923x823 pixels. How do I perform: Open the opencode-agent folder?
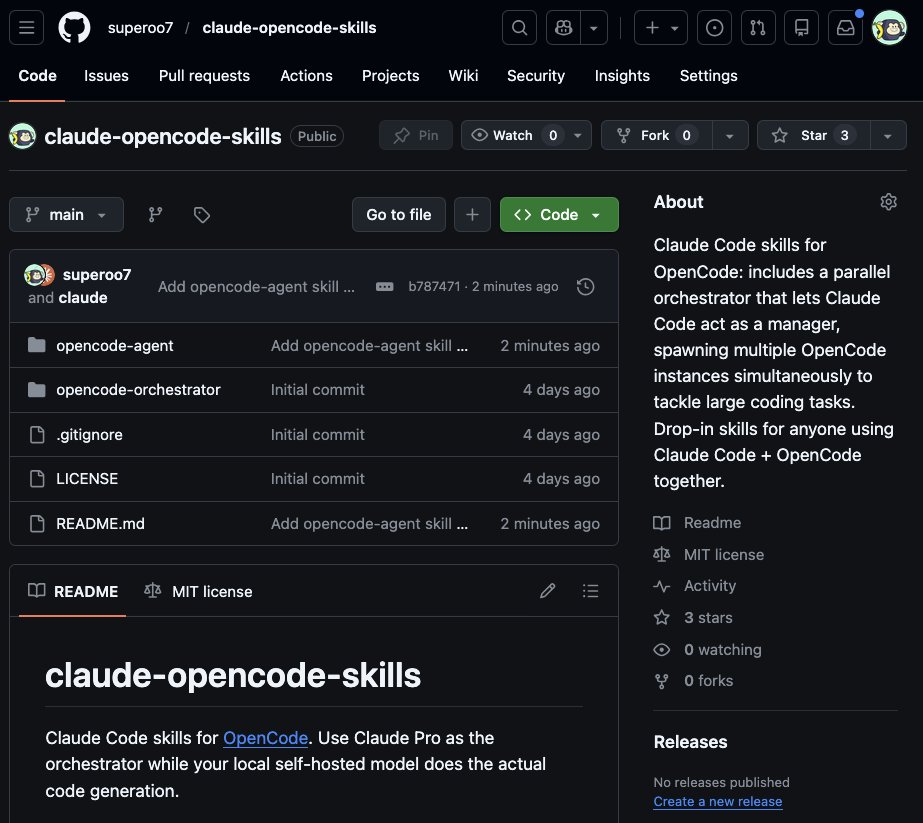pyautogui.click(x=114, y=346)
